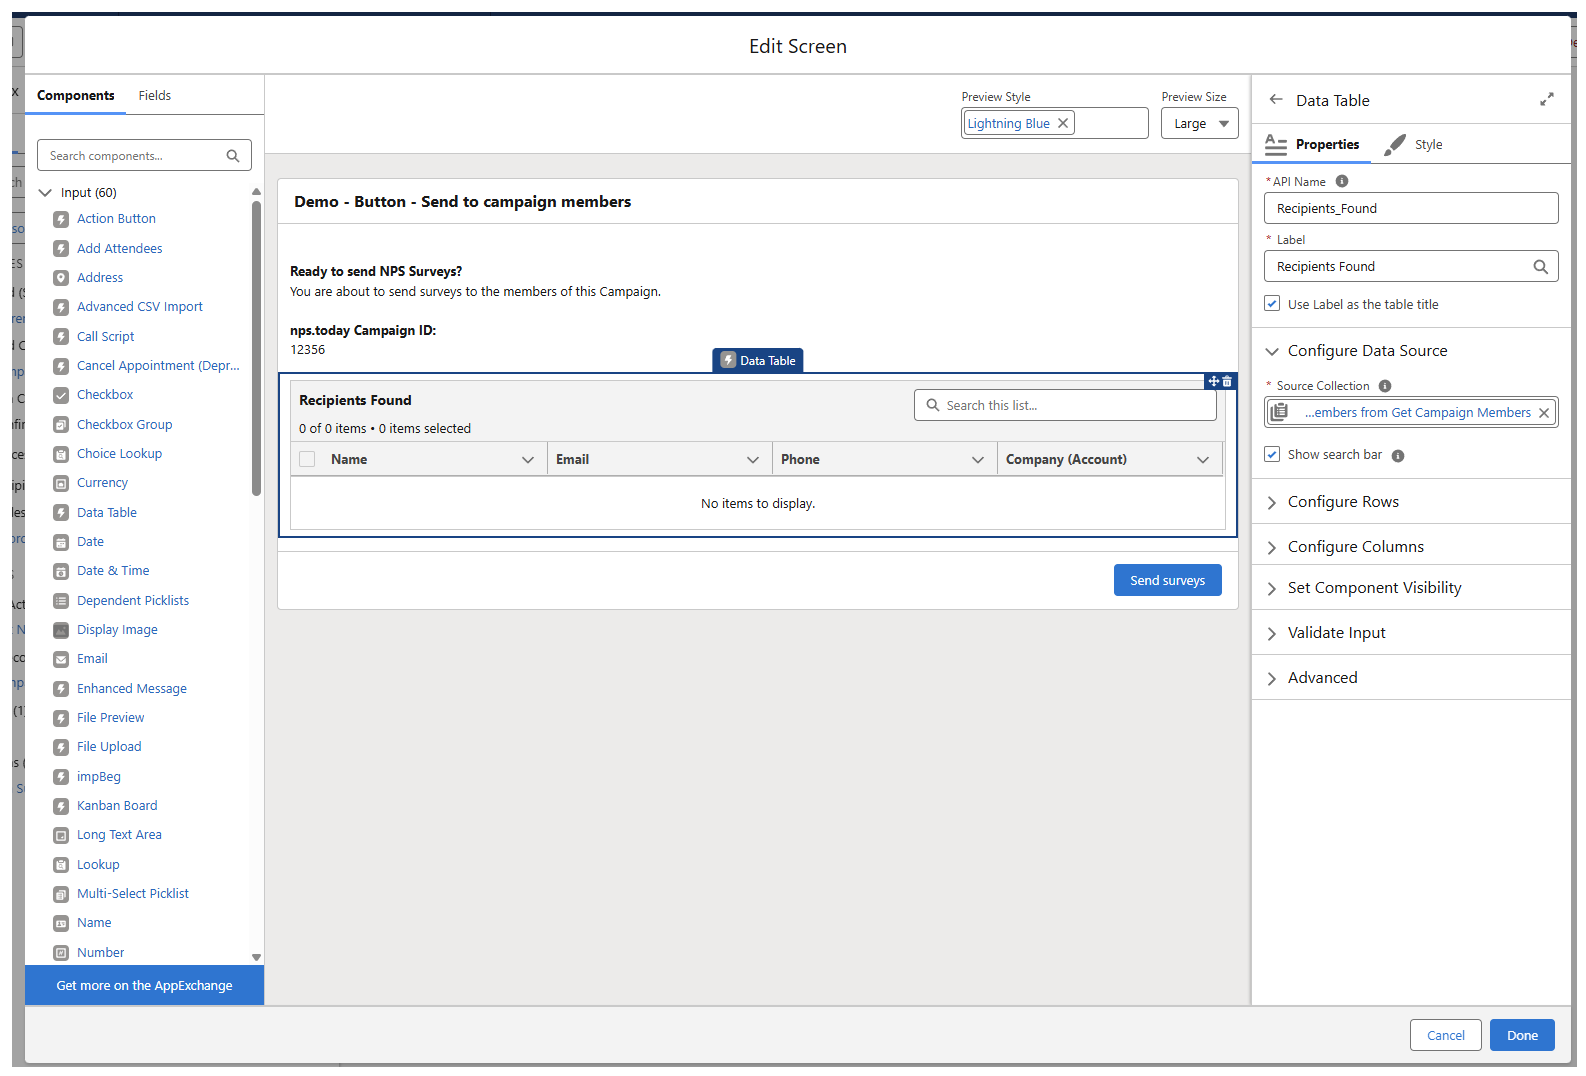Screen dimensions: 1586x1076
Task: Check the select-all checkbox in the Name column header
Action: click(307, 459)
